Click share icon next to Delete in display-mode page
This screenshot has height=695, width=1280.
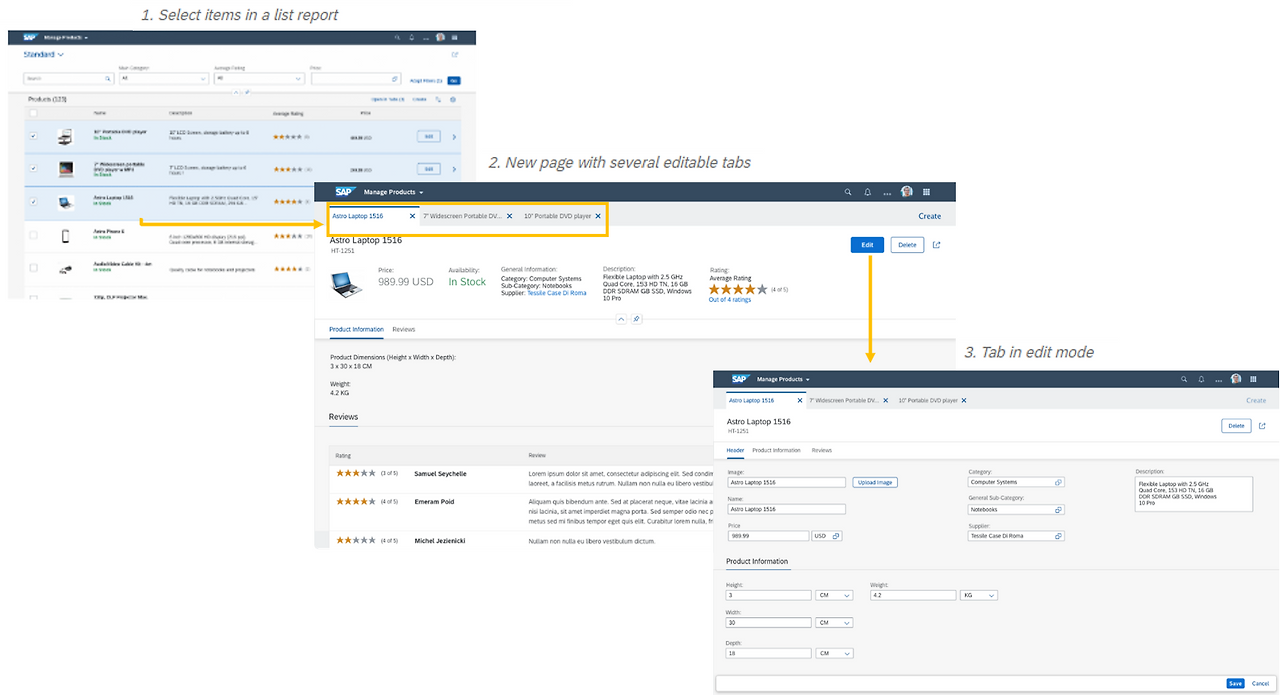(937, 244)
